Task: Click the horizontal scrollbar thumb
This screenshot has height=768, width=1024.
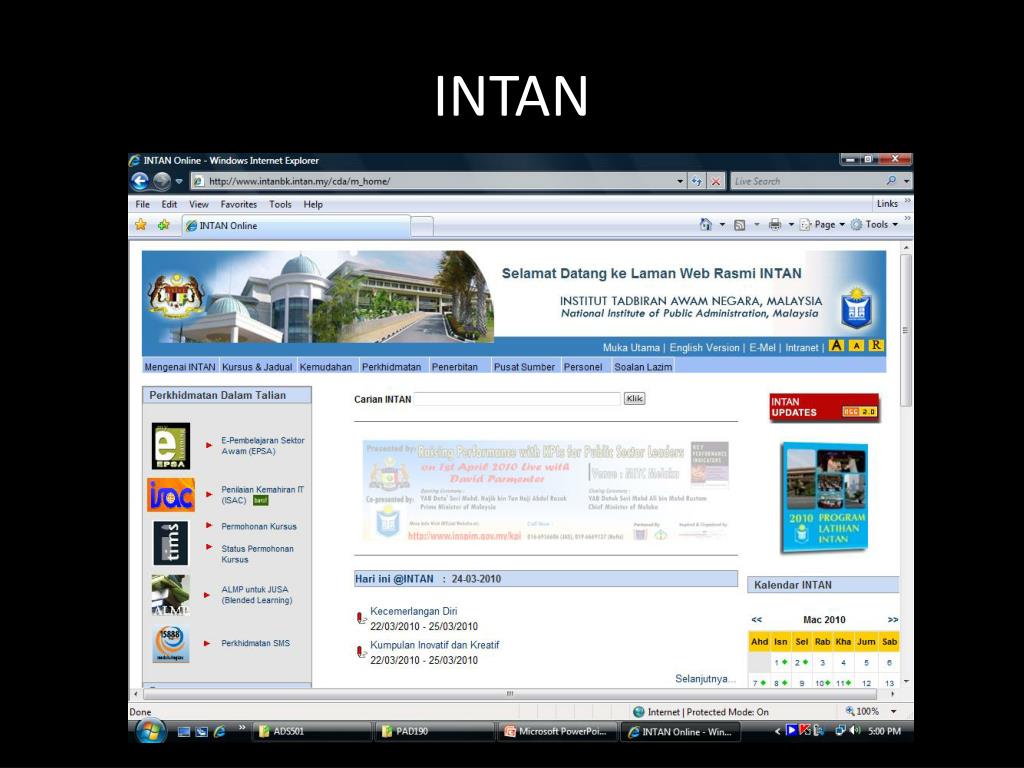Action: point(510,694)
